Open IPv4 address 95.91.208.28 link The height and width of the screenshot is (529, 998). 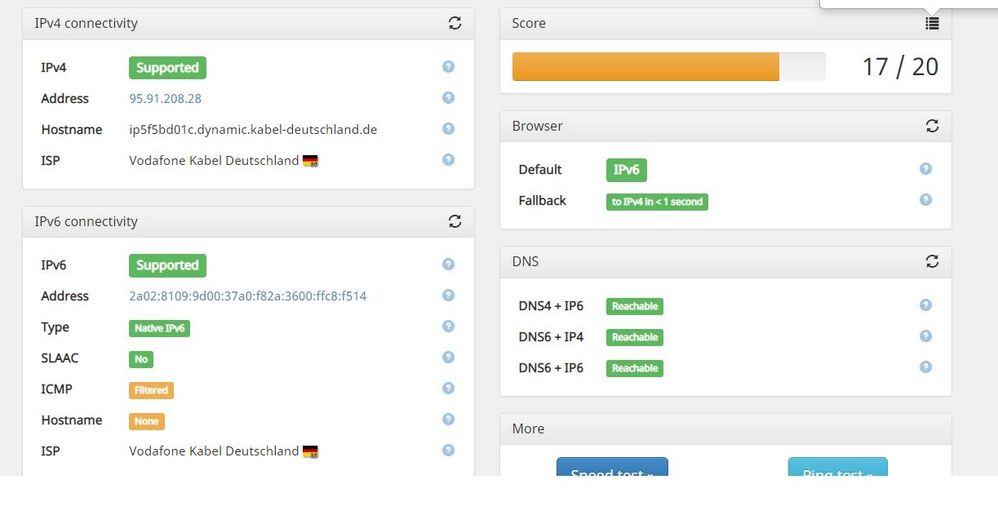coord(165,99)
